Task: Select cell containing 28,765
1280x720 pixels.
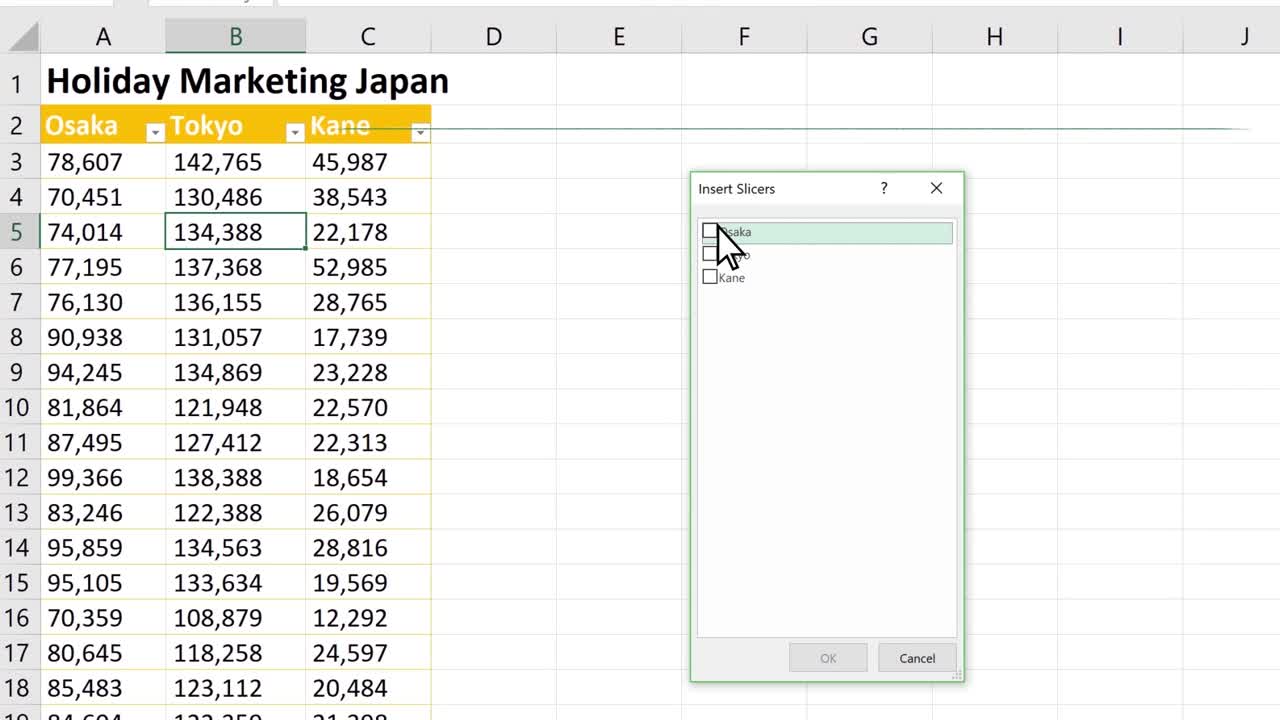Action: tap(368, 302)
